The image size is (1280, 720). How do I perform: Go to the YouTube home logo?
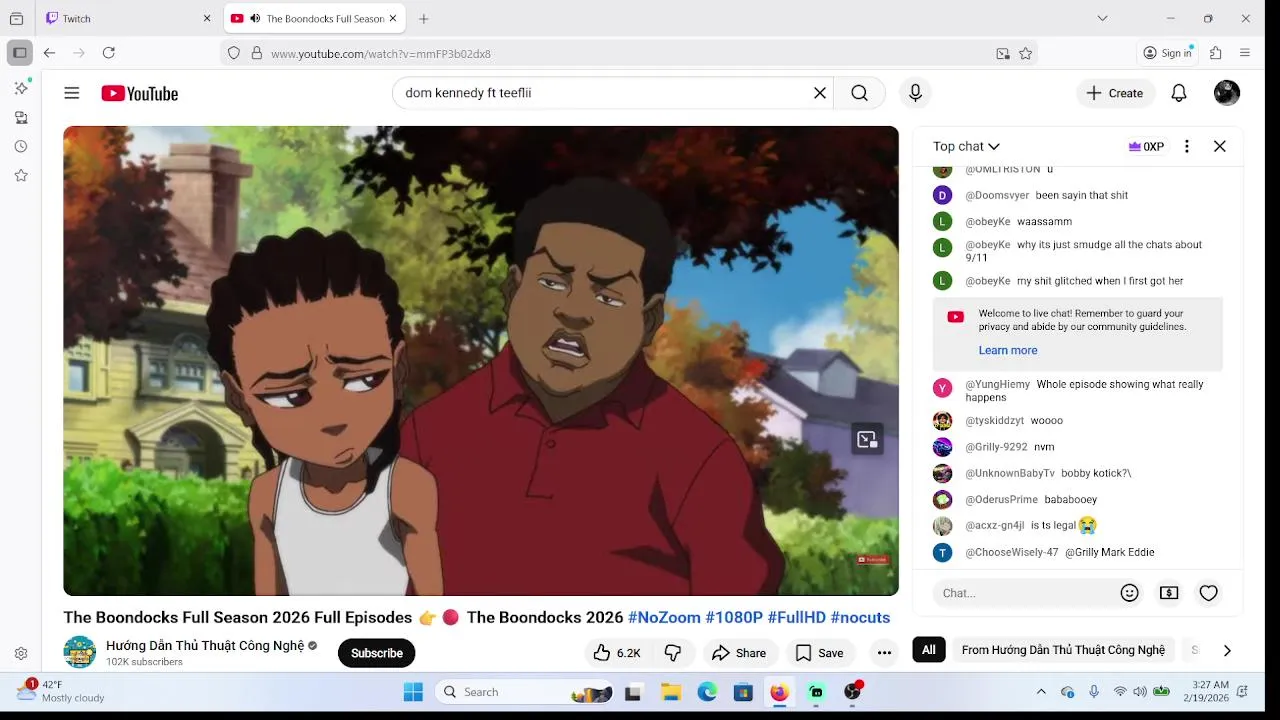(x=139, y=93)
